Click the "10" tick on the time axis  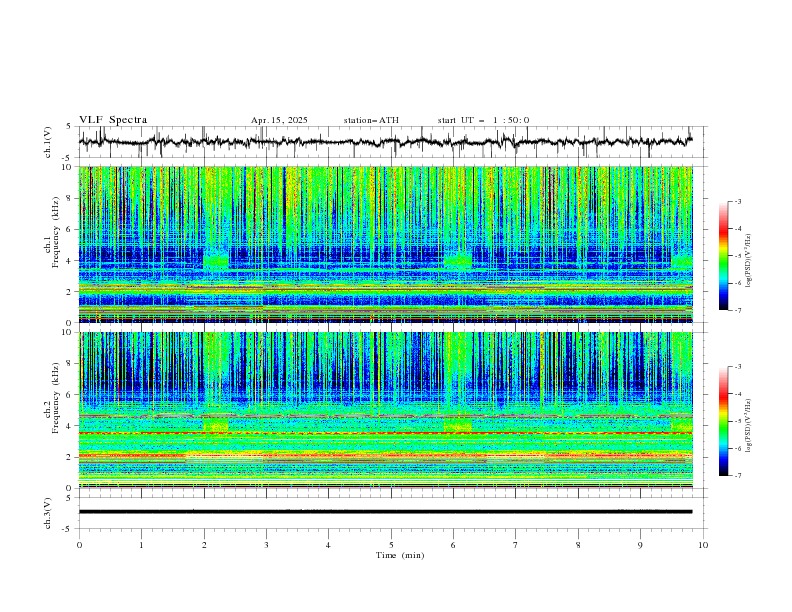tap(703, 545)
